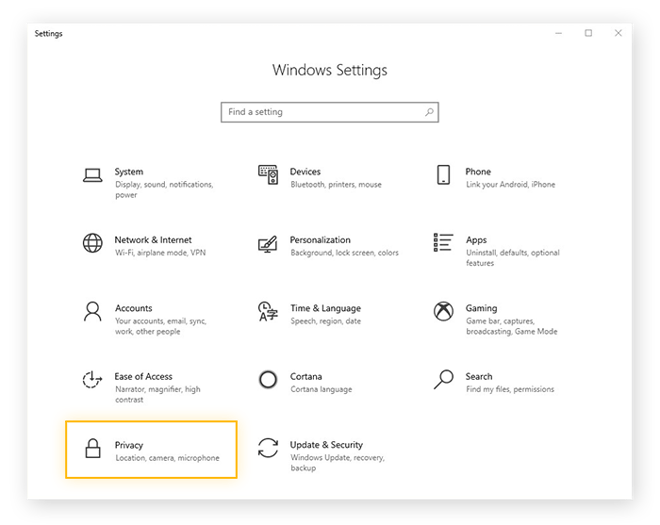Click 'Display, sound, notifications, power' description

click(164, 189)
